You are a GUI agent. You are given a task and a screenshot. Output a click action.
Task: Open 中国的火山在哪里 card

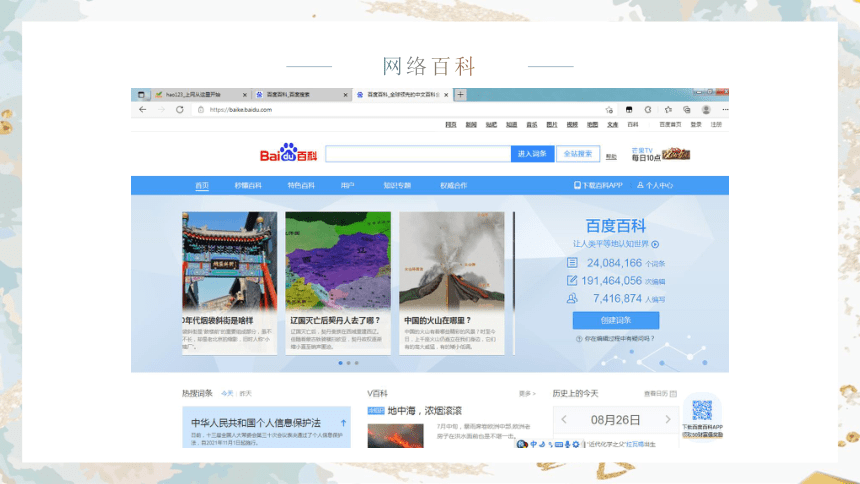[x=452, y=283]
